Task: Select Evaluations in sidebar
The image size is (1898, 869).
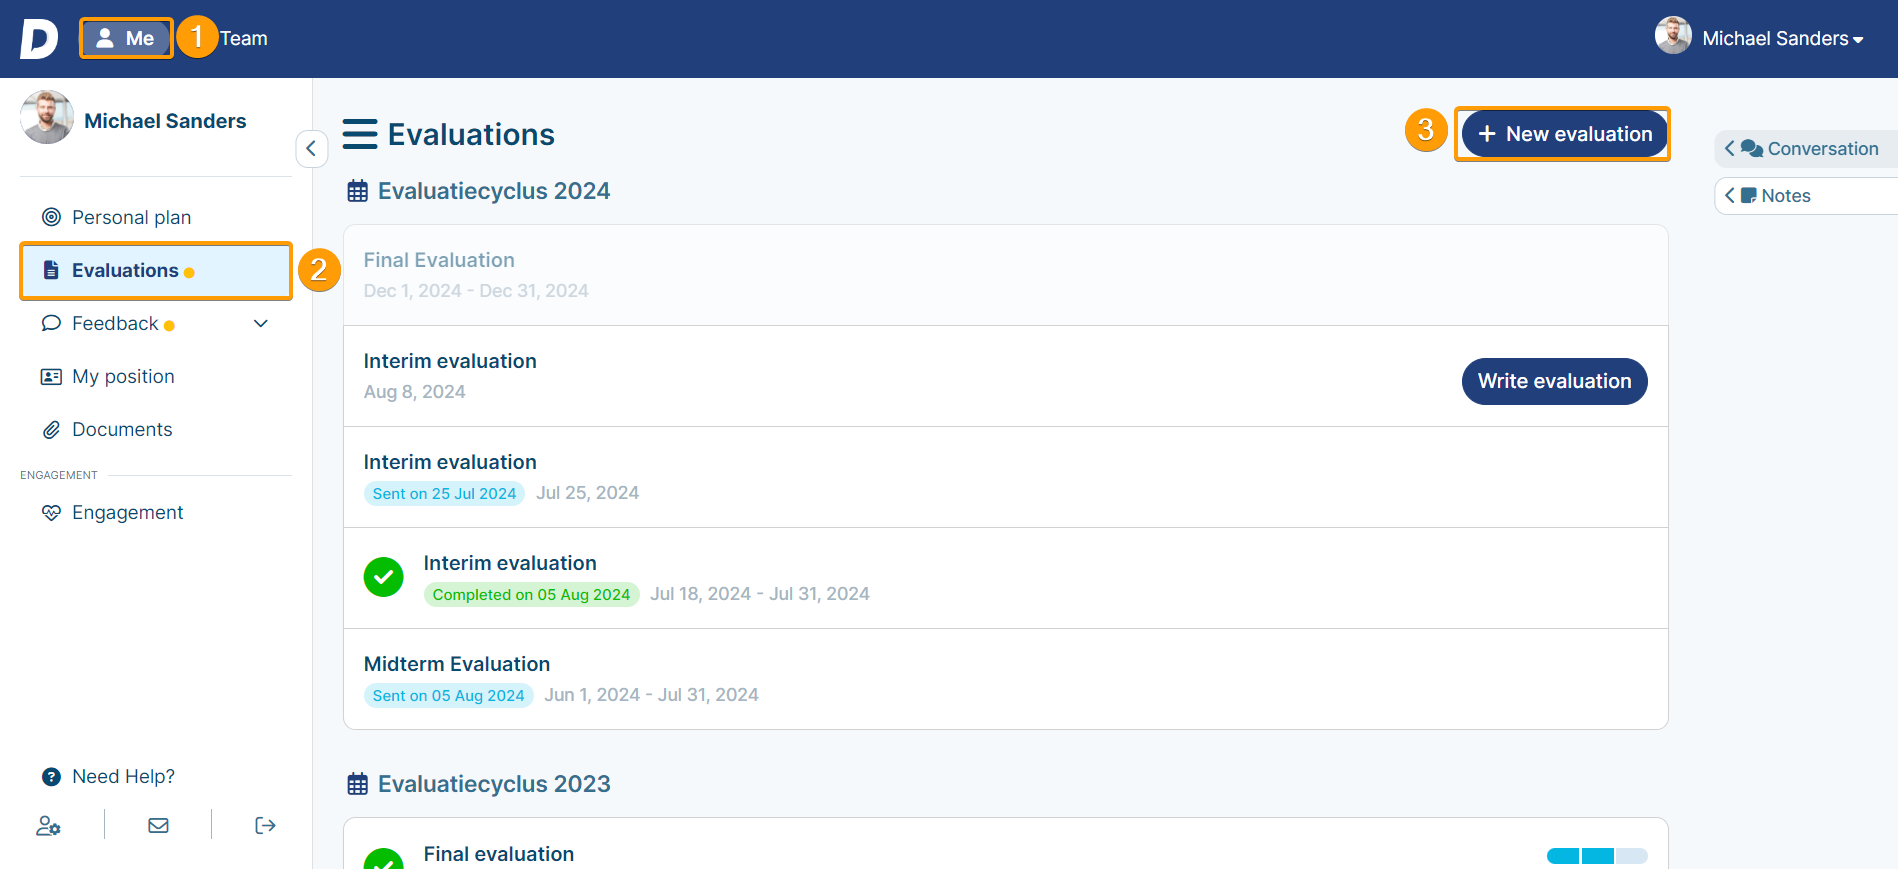Action: 156,270
